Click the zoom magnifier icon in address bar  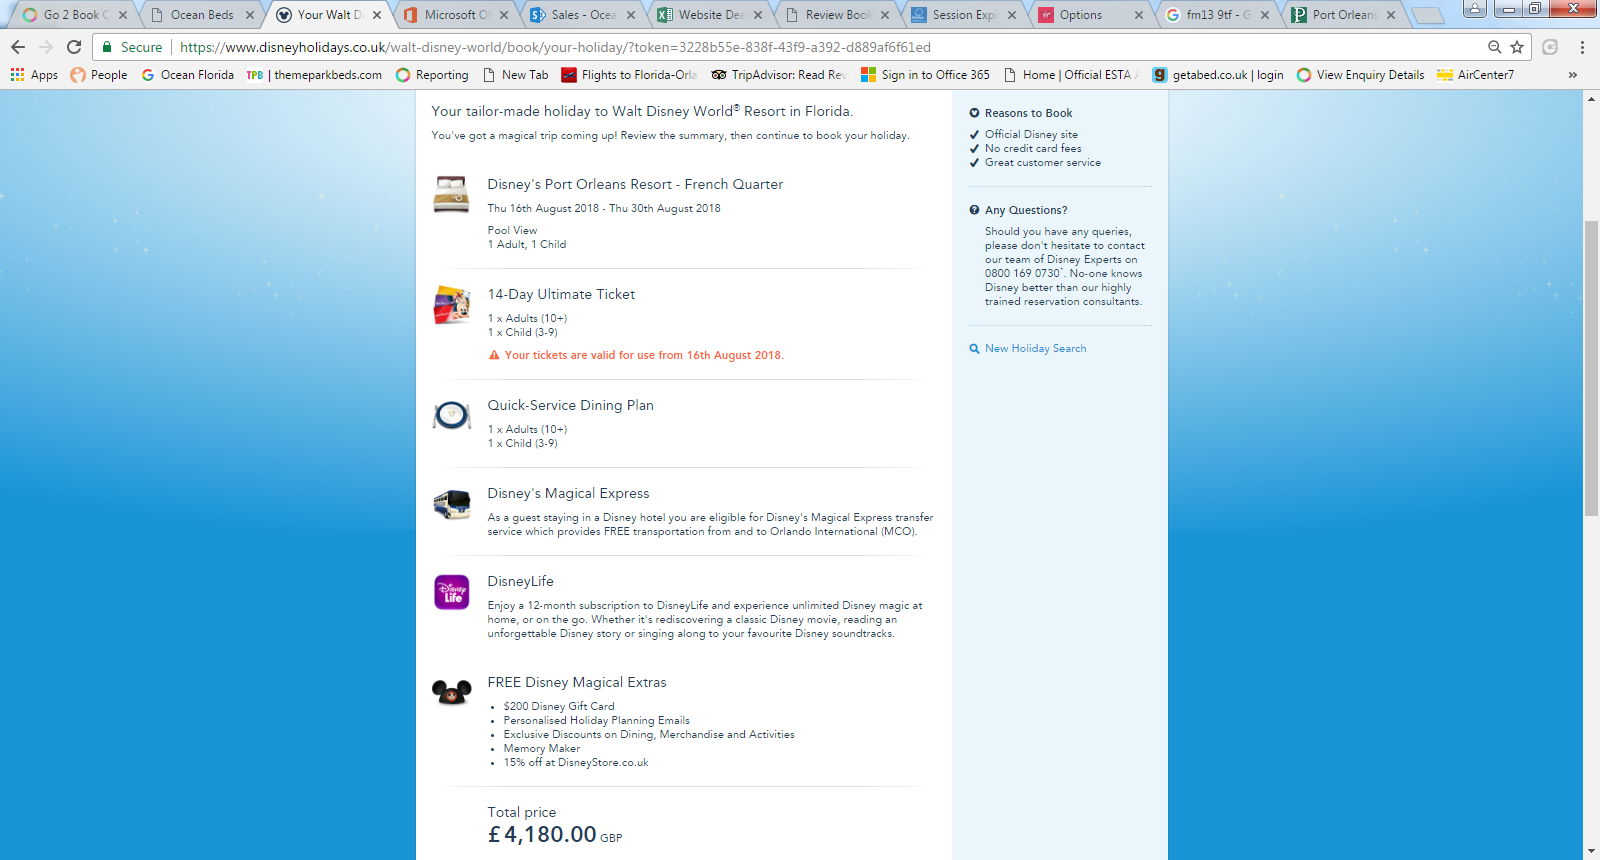1495,47
